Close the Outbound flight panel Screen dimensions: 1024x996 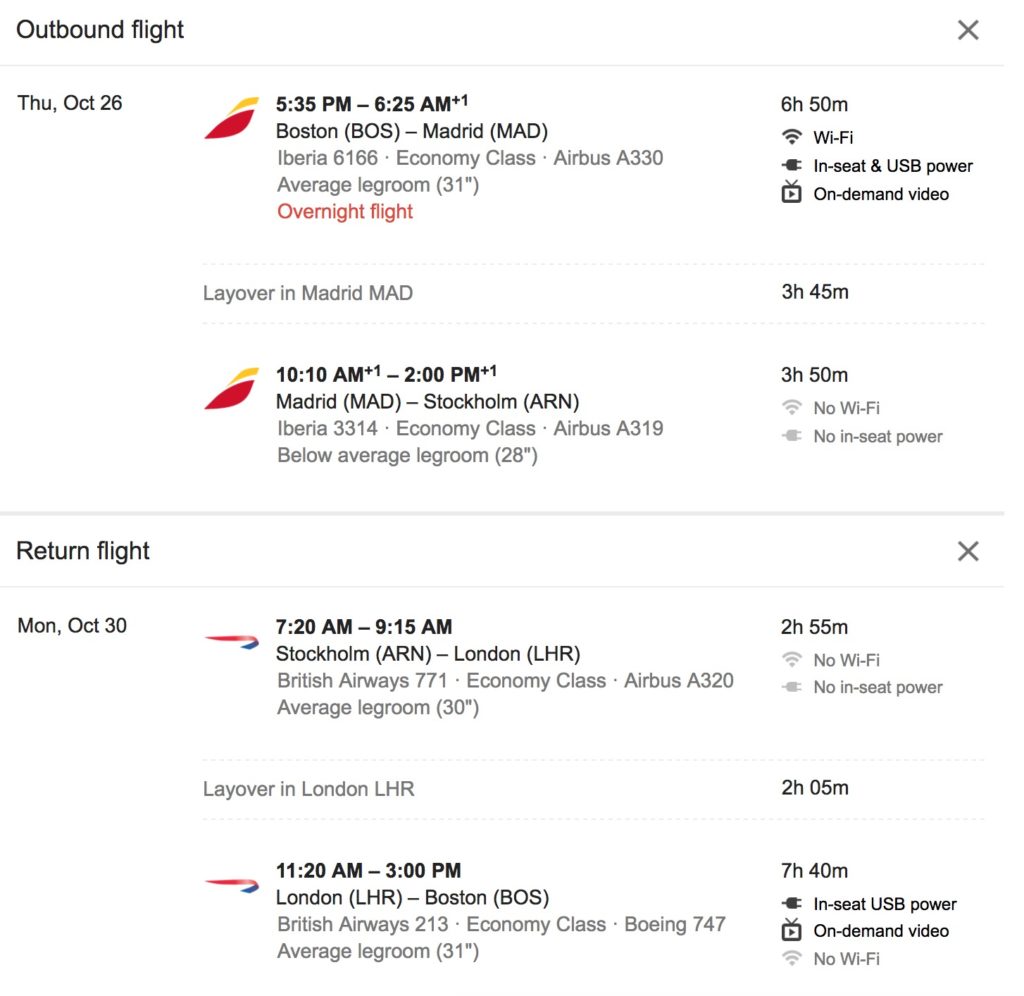click(x=967, y=30)
